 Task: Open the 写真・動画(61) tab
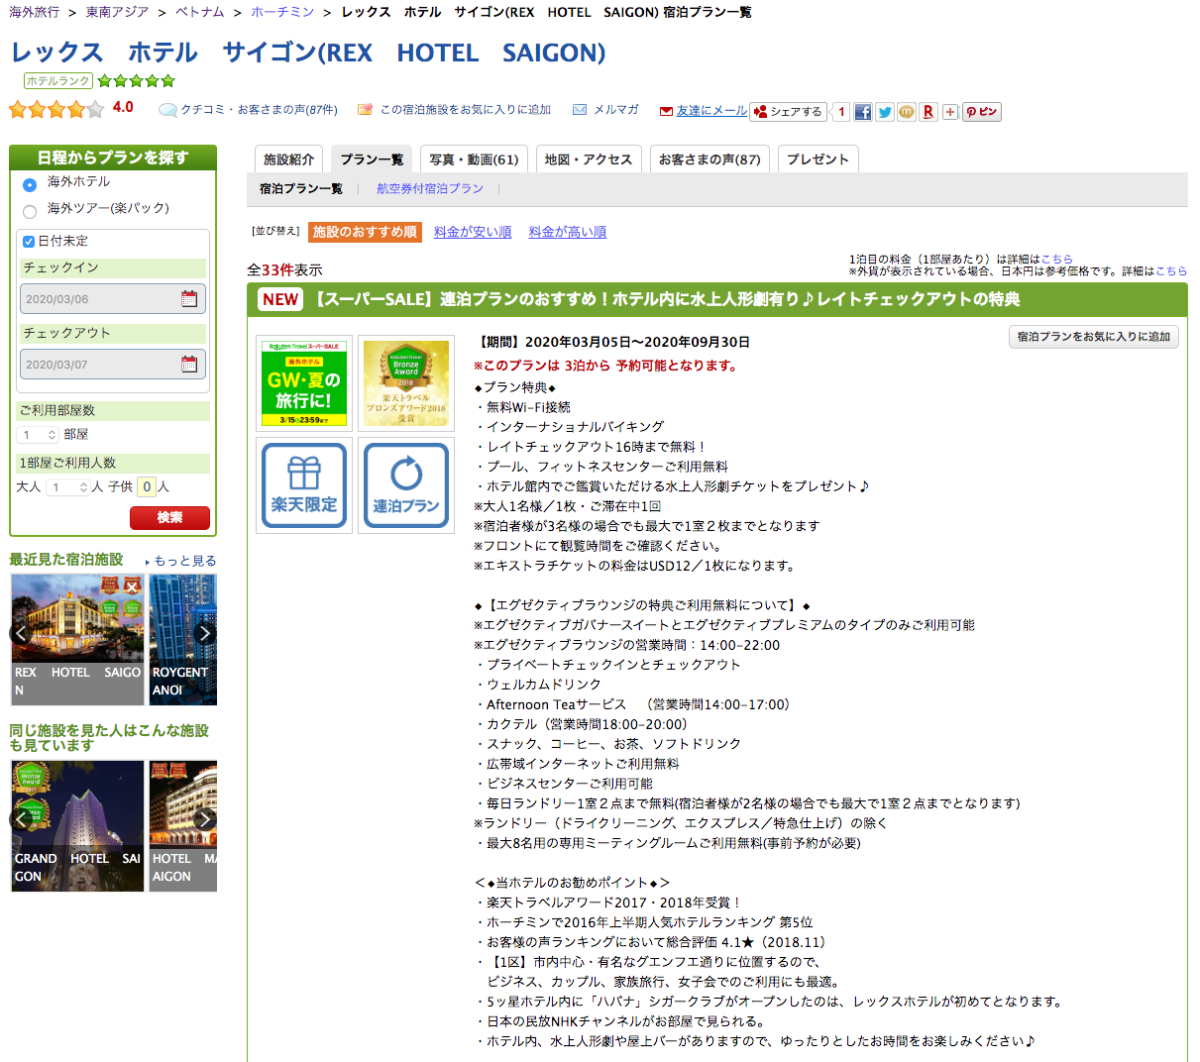point(474,160)
